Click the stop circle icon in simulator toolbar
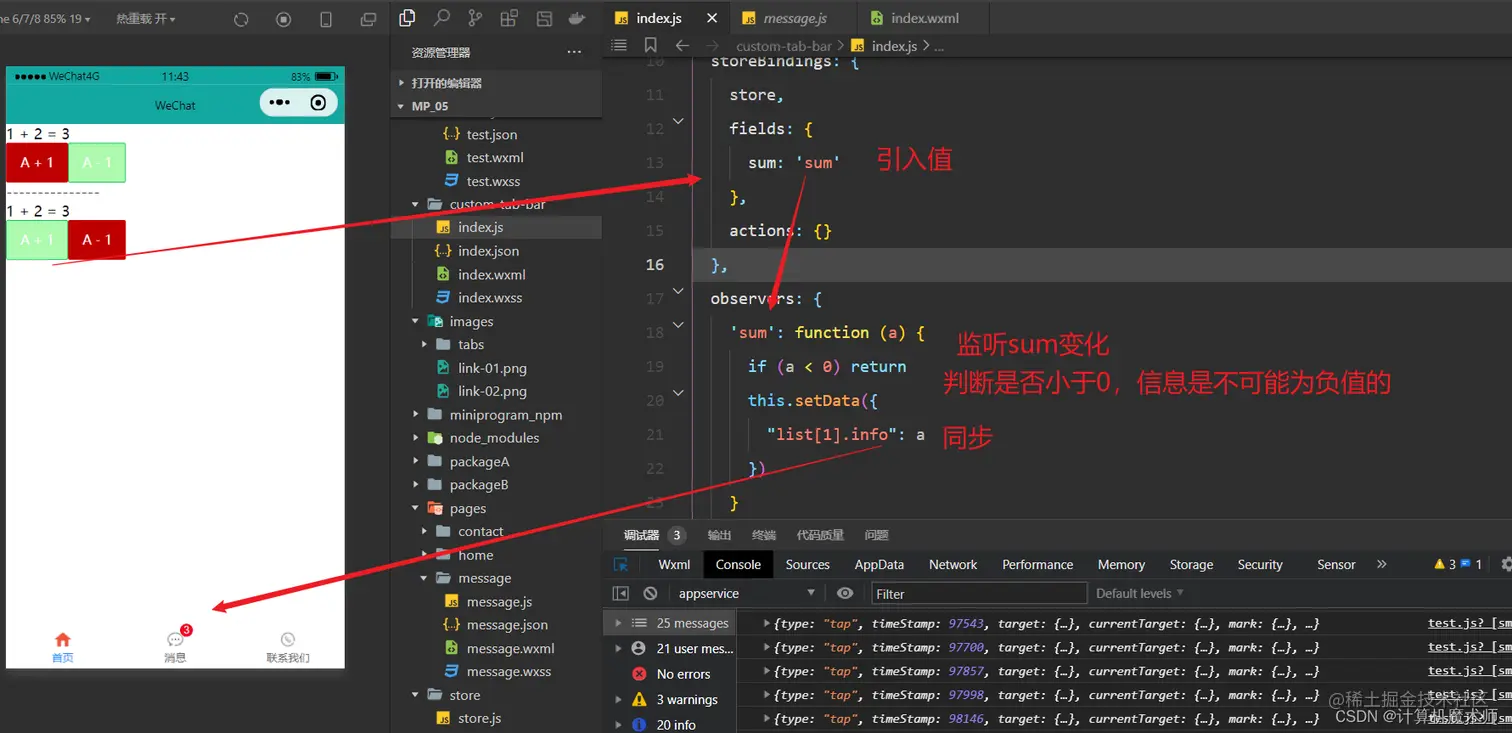Image resolution: width=1512 pixels, height=733 pixels. click(x=283, y=19)
